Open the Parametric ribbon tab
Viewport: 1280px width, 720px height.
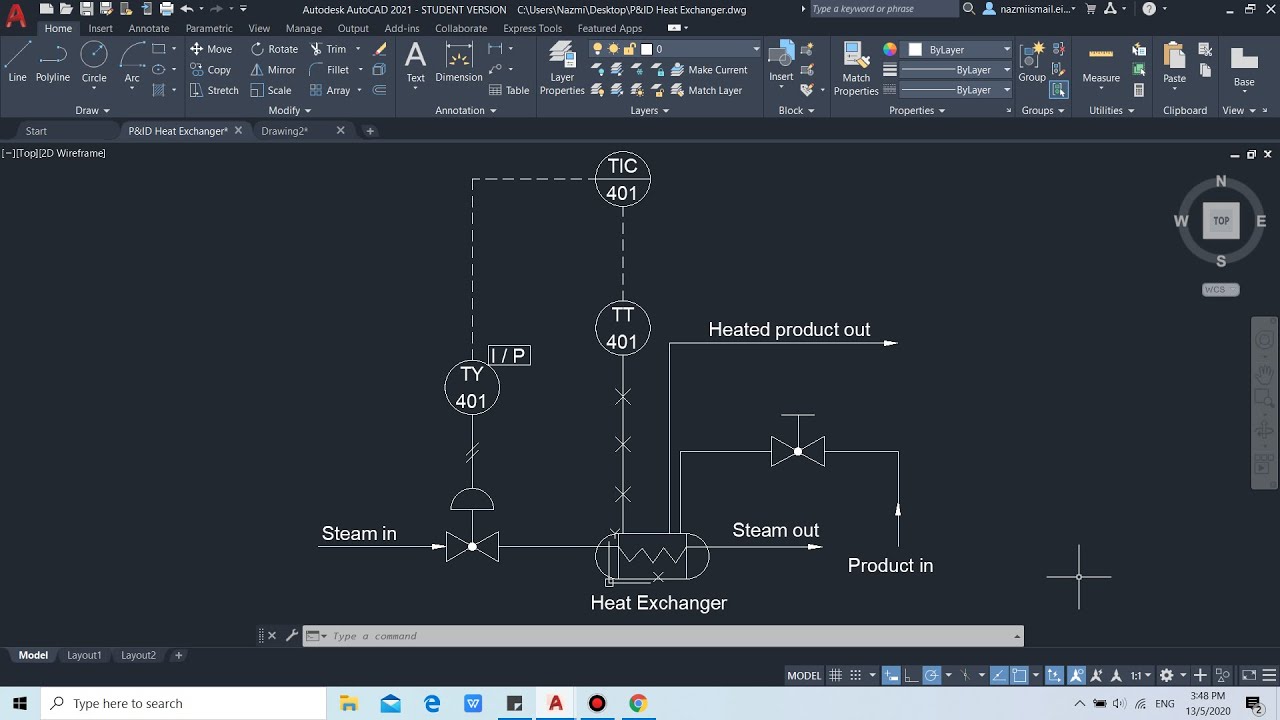click(x=209, y=28)
